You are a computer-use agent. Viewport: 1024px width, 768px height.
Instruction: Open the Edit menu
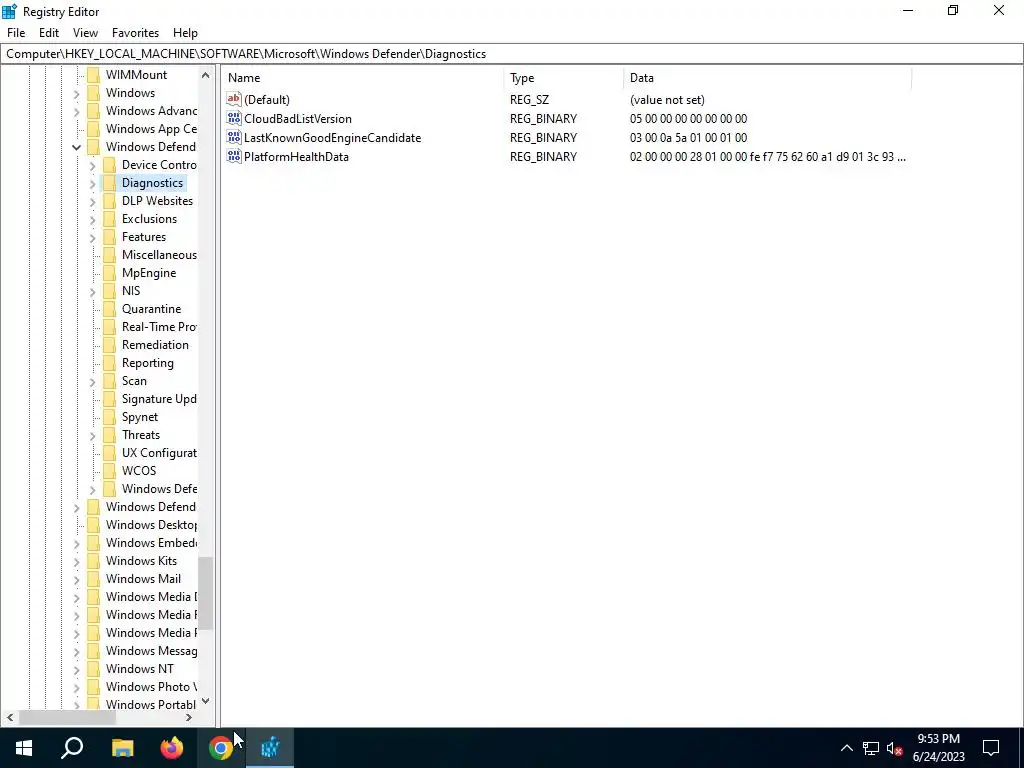pyautogui.click(x=49, y=33)
